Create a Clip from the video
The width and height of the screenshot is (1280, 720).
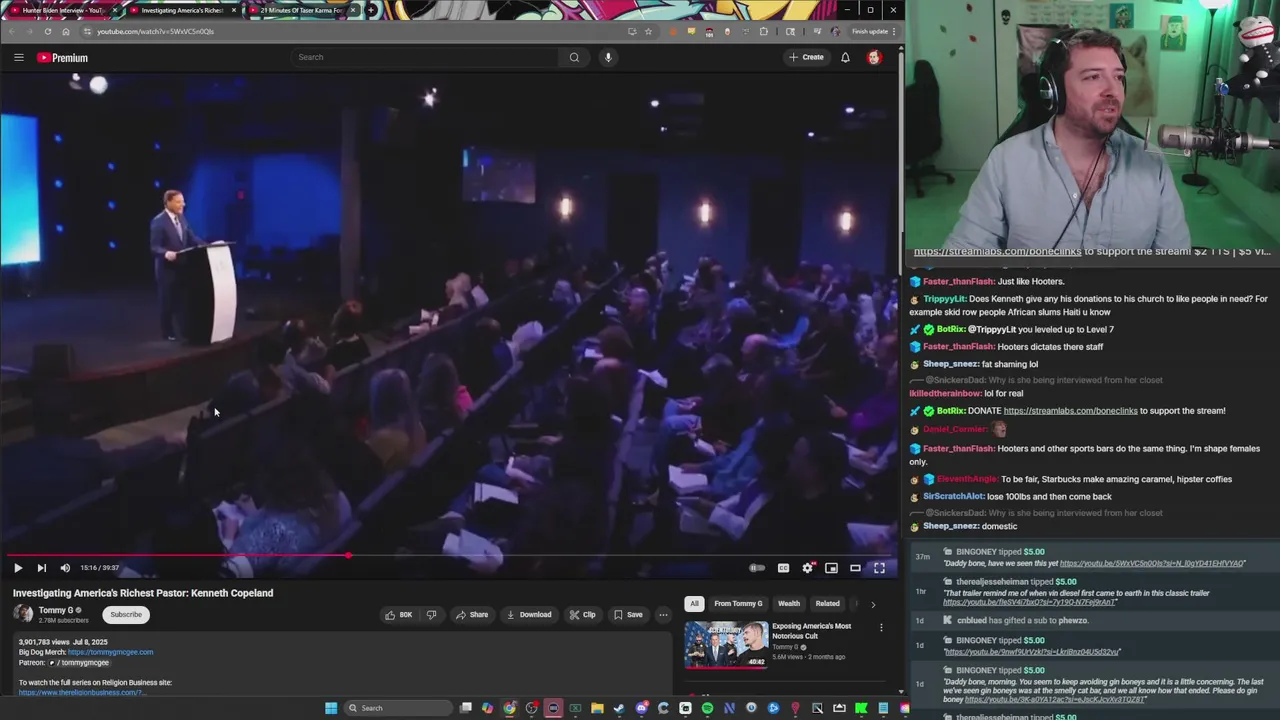pos(582,615)
